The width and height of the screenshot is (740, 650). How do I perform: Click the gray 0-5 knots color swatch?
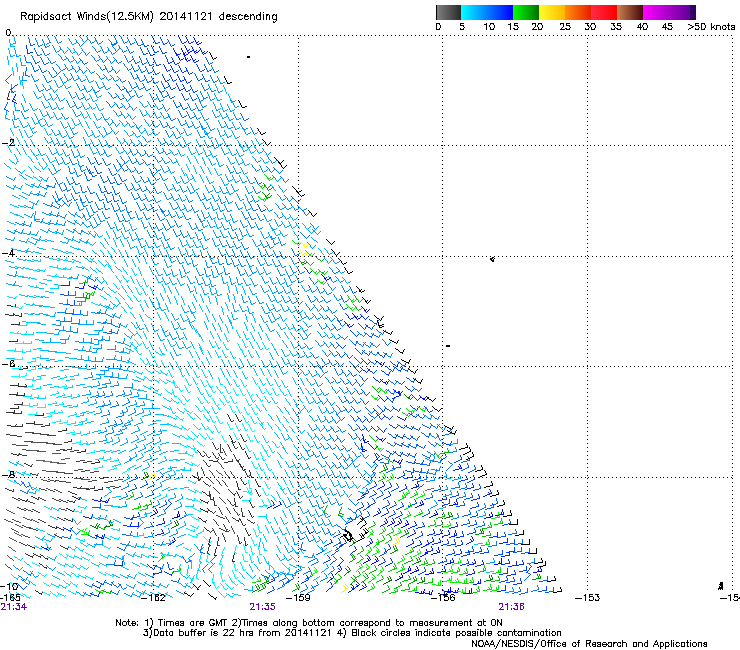pos(448,12)
